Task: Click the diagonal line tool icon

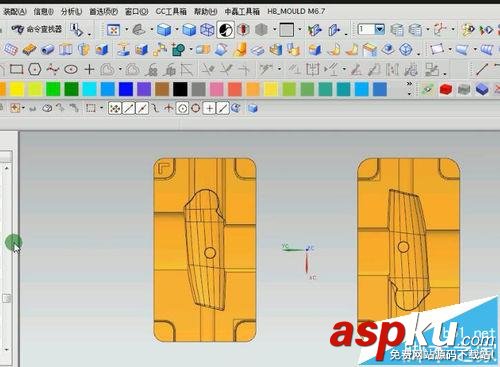Action: coord(481,70)
